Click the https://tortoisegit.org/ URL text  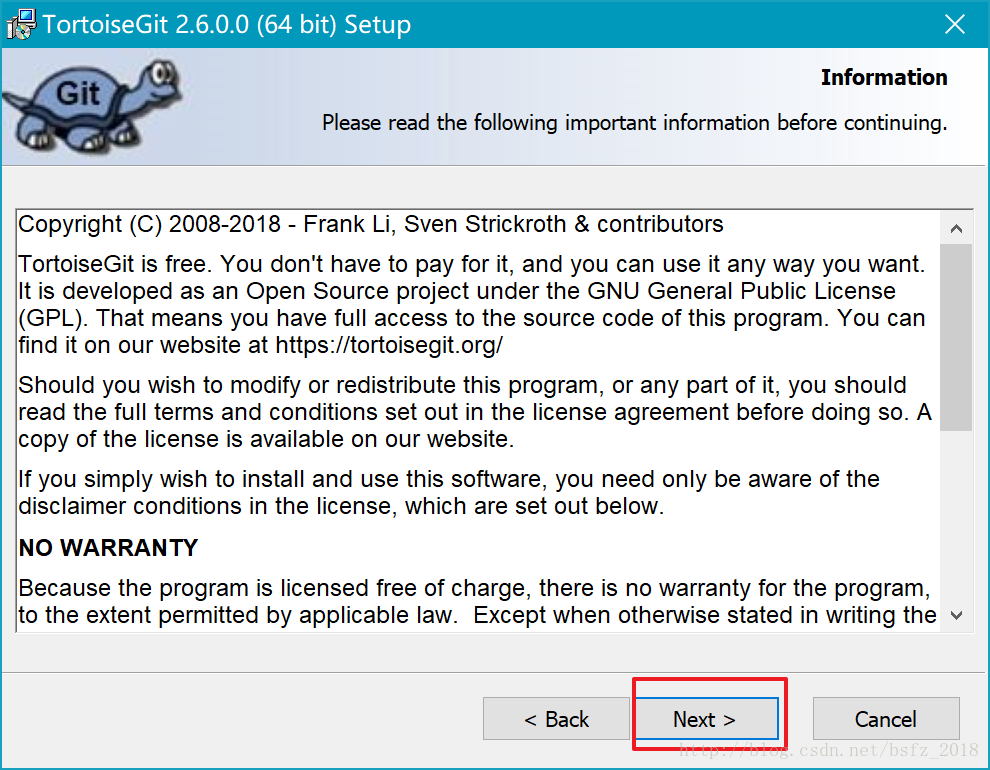click(389, 345)
